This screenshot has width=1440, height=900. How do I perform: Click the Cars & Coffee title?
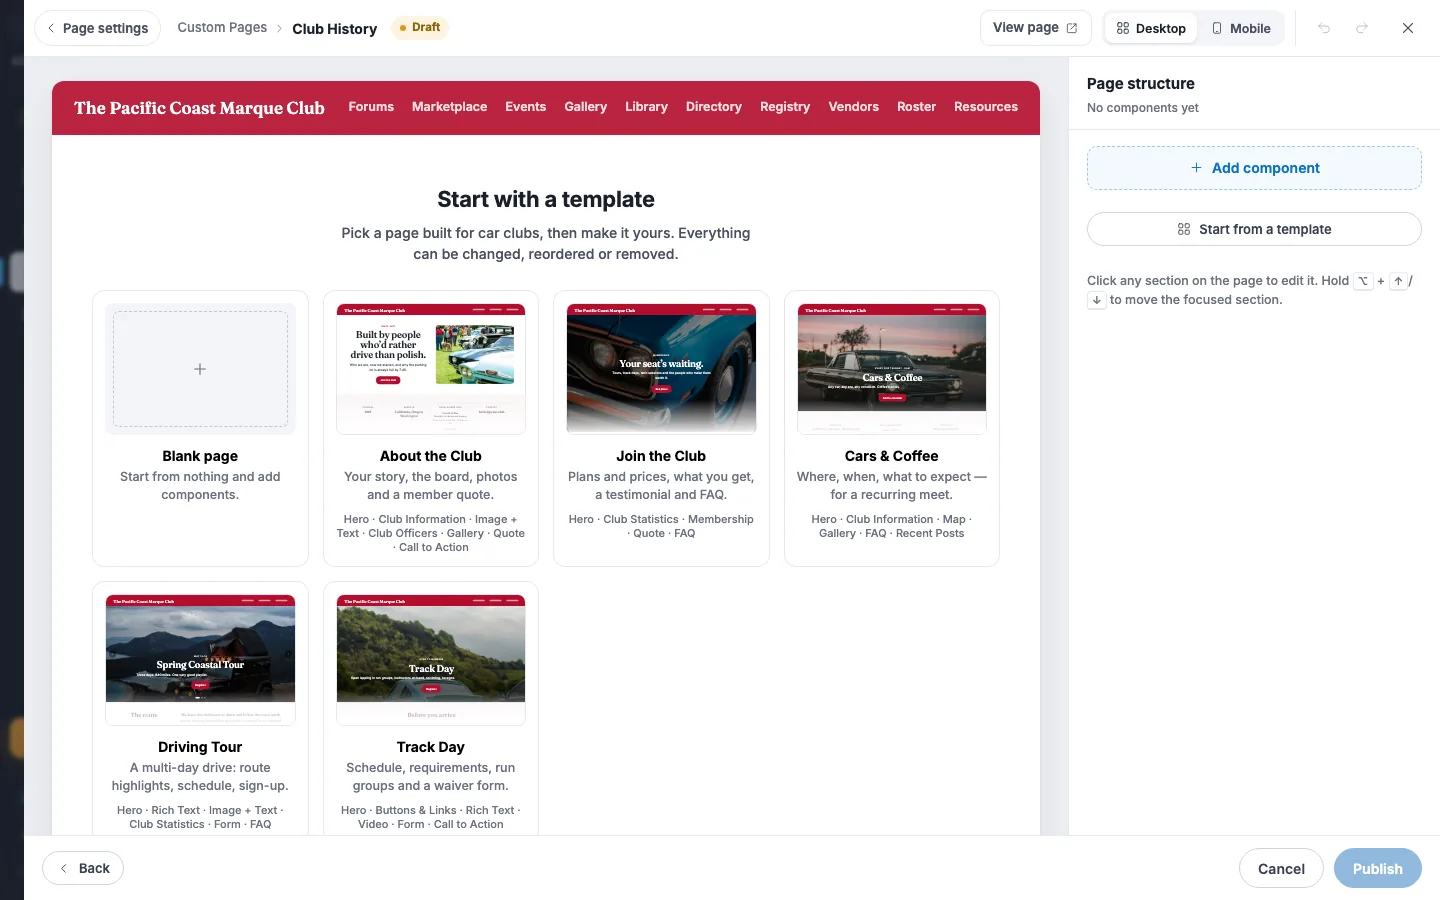(x=892, y=456)
